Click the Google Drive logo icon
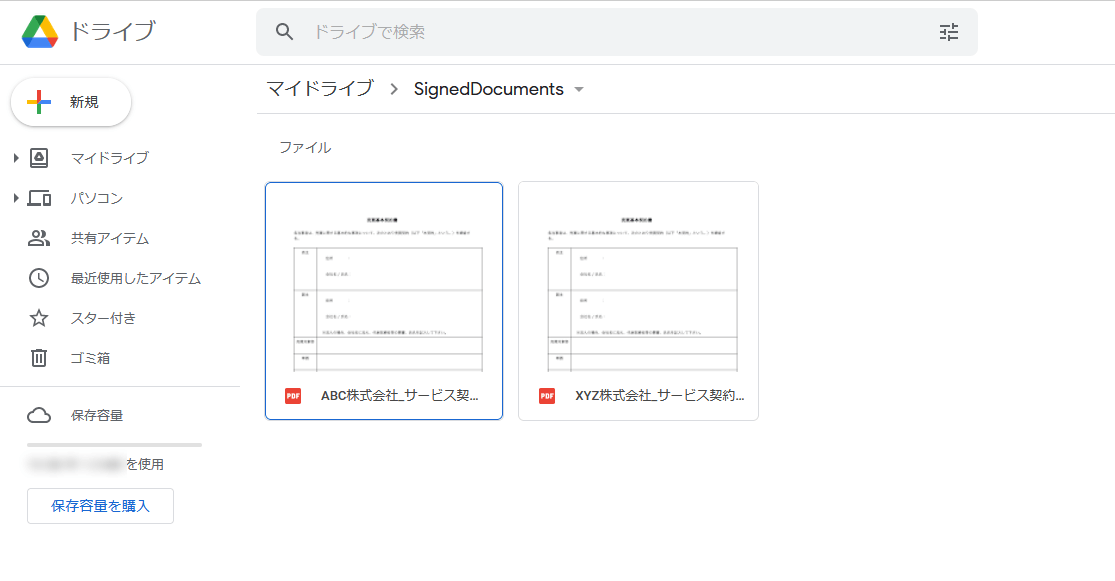Viewport: 1115px width, 581px height. point(40,32)
